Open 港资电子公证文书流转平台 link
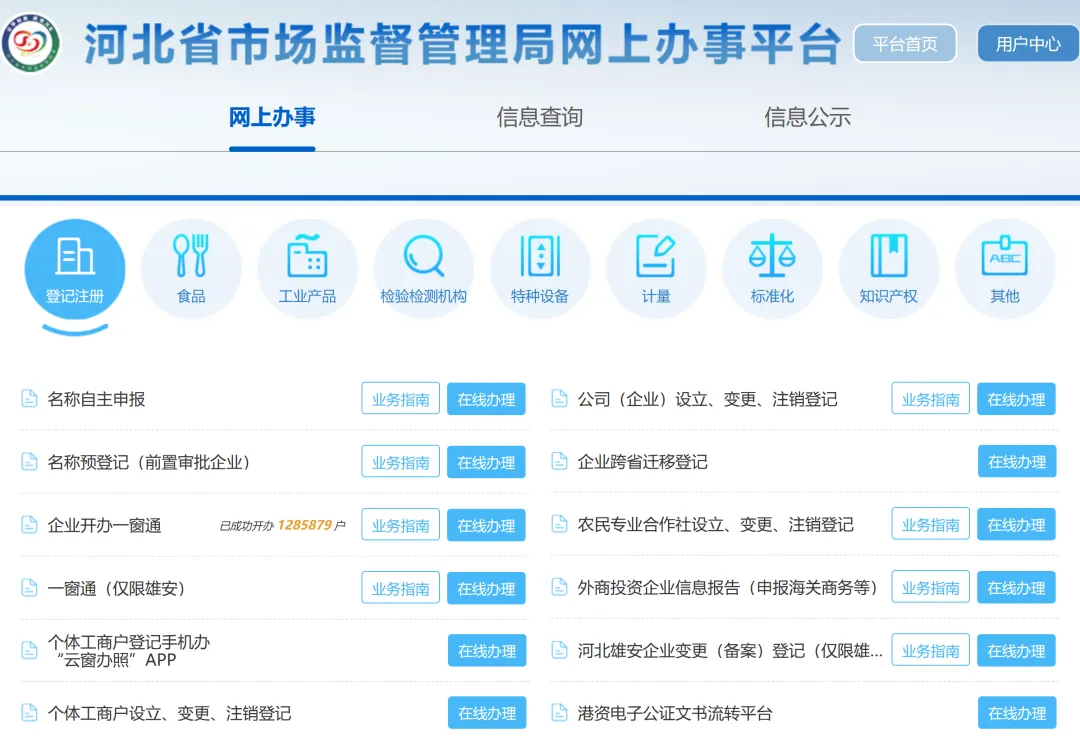This screenshot has height=736, width=1080. point(675,713)
